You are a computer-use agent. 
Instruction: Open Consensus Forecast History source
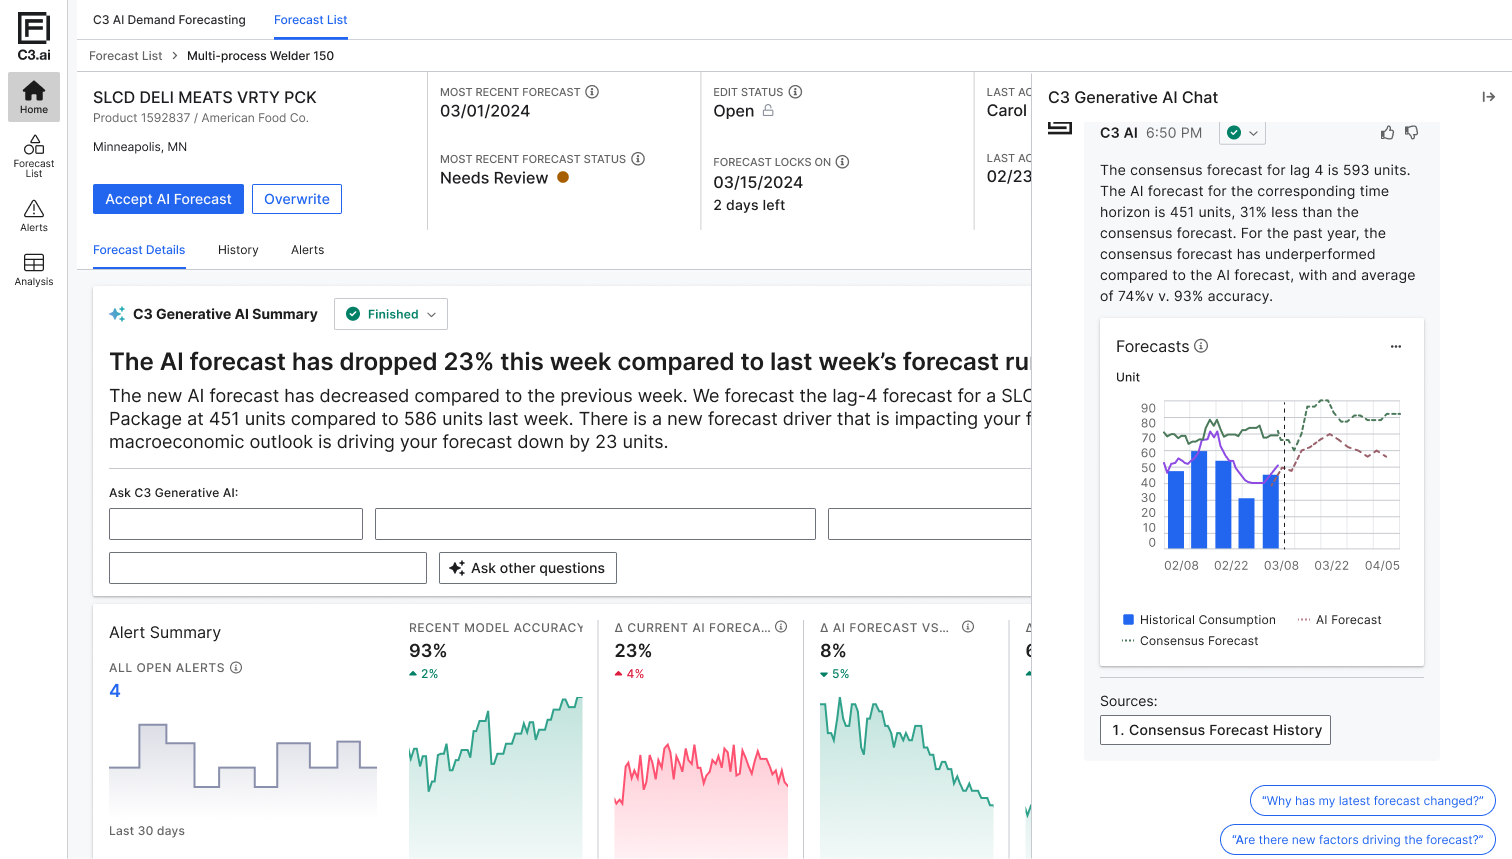(1215, 730)
